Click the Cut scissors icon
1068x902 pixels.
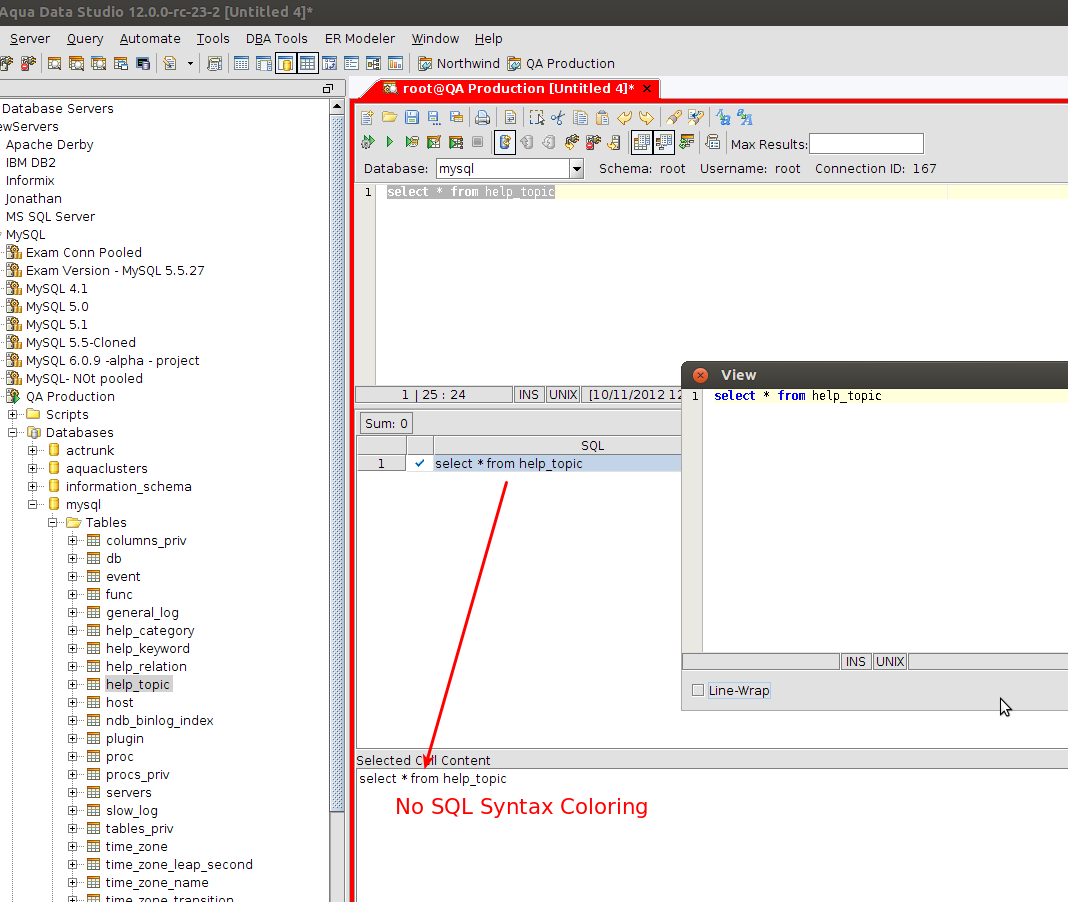click(558, 118)
